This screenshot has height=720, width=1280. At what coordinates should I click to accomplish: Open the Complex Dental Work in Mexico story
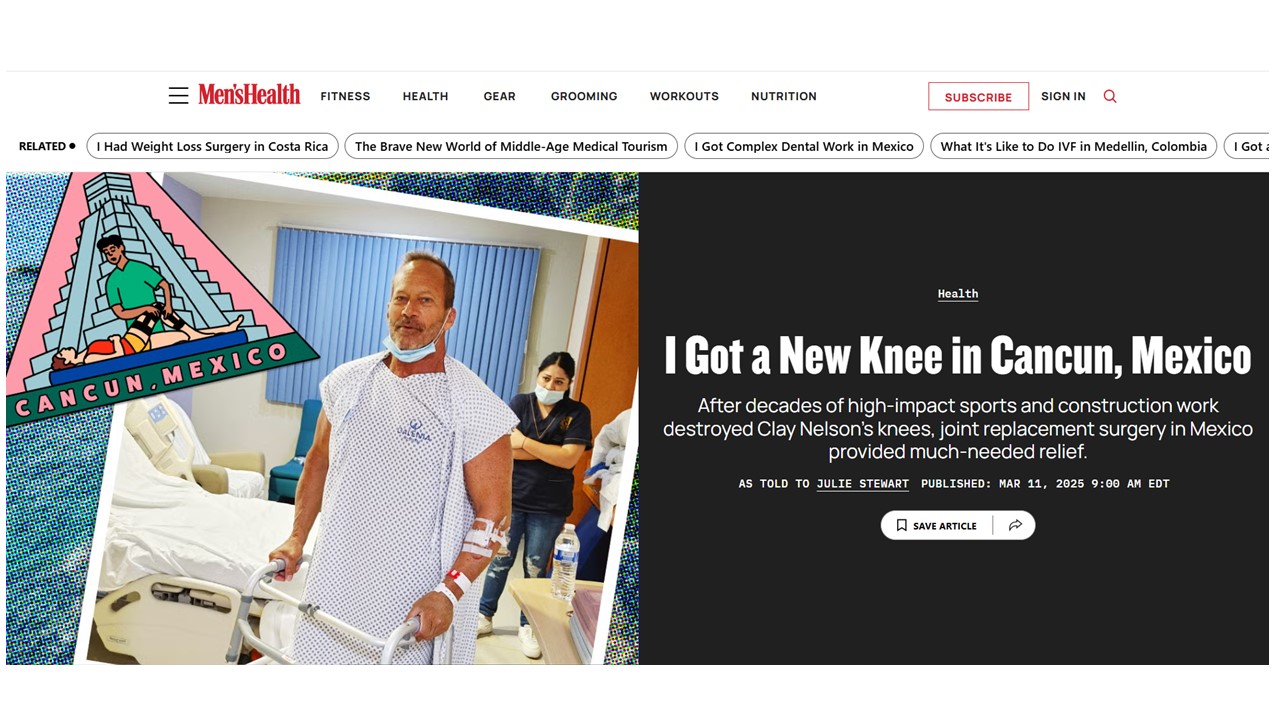click(x=804, y=146)
